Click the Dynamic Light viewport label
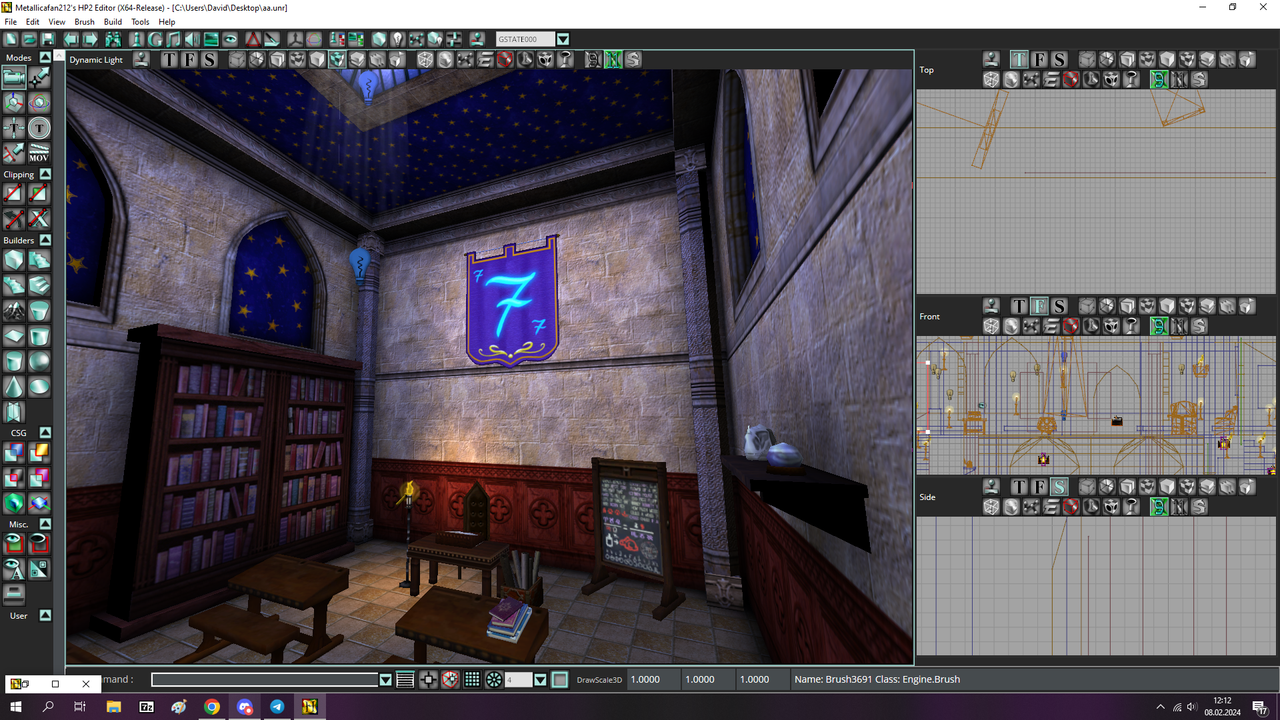This screenshot has height=720, width=1280. pyautogui.click(x=96, y=60)
